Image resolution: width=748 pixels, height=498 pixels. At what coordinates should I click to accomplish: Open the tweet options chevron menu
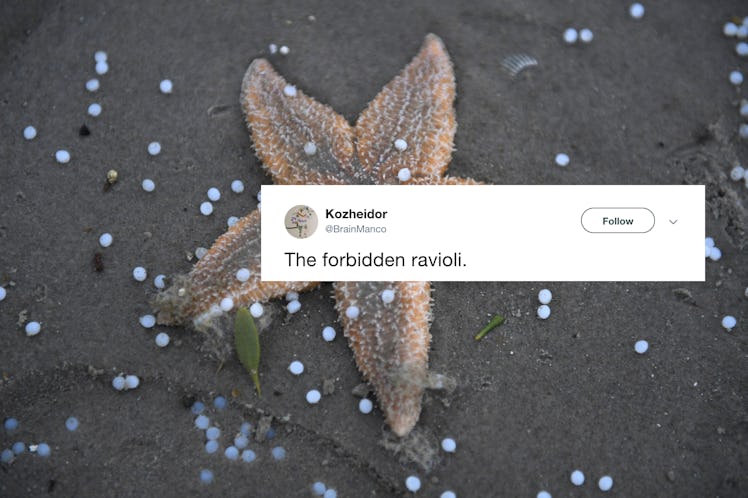(x=673, y=222)
